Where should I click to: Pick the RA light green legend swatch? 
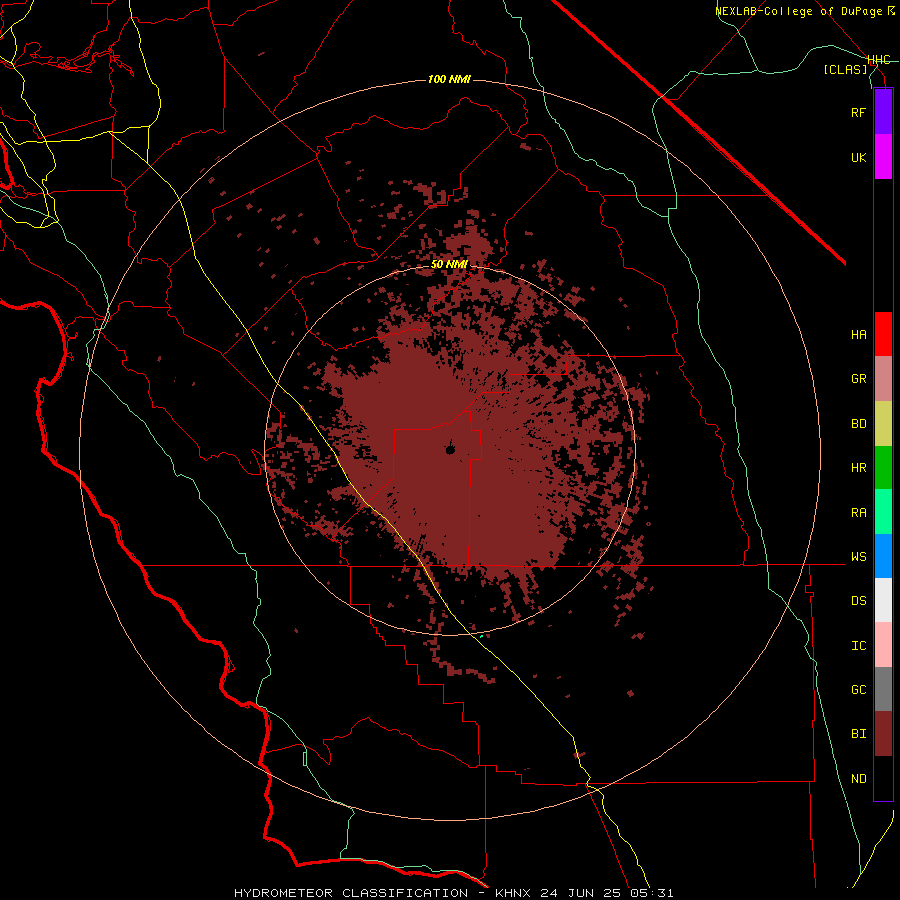point(883,512)
